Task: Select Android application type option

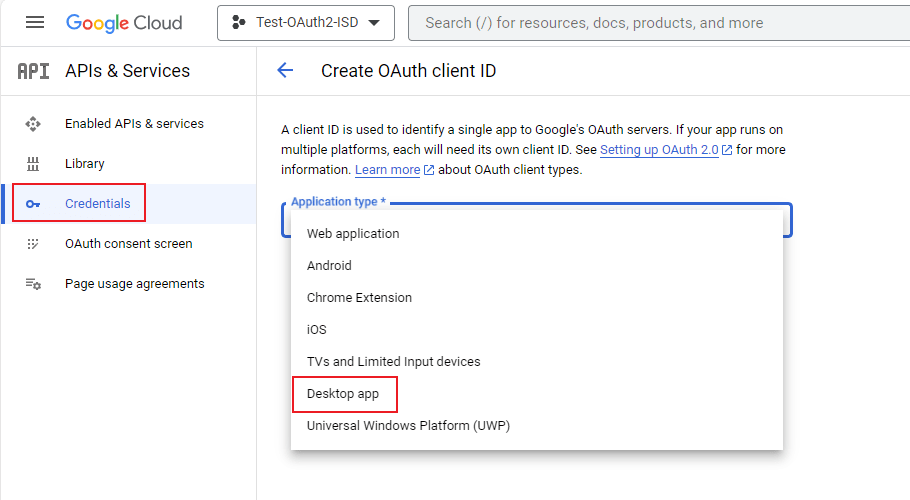Action: coord(329,266)
